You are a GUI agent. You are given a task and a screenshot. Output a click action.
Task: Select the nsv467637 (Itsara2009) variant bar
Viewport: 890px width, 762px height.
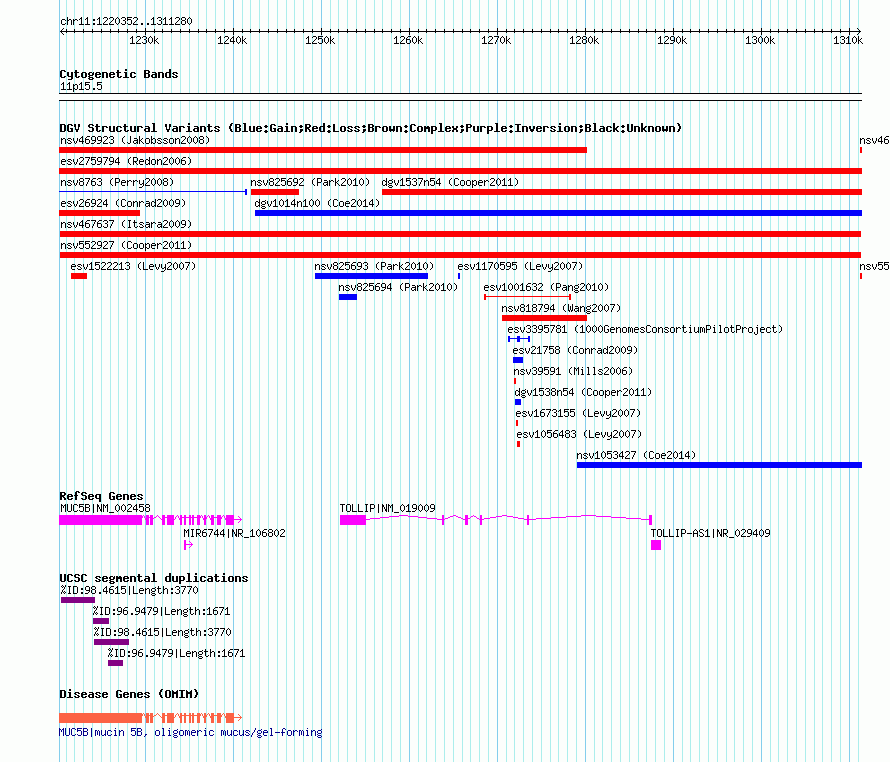pos(460,234)
